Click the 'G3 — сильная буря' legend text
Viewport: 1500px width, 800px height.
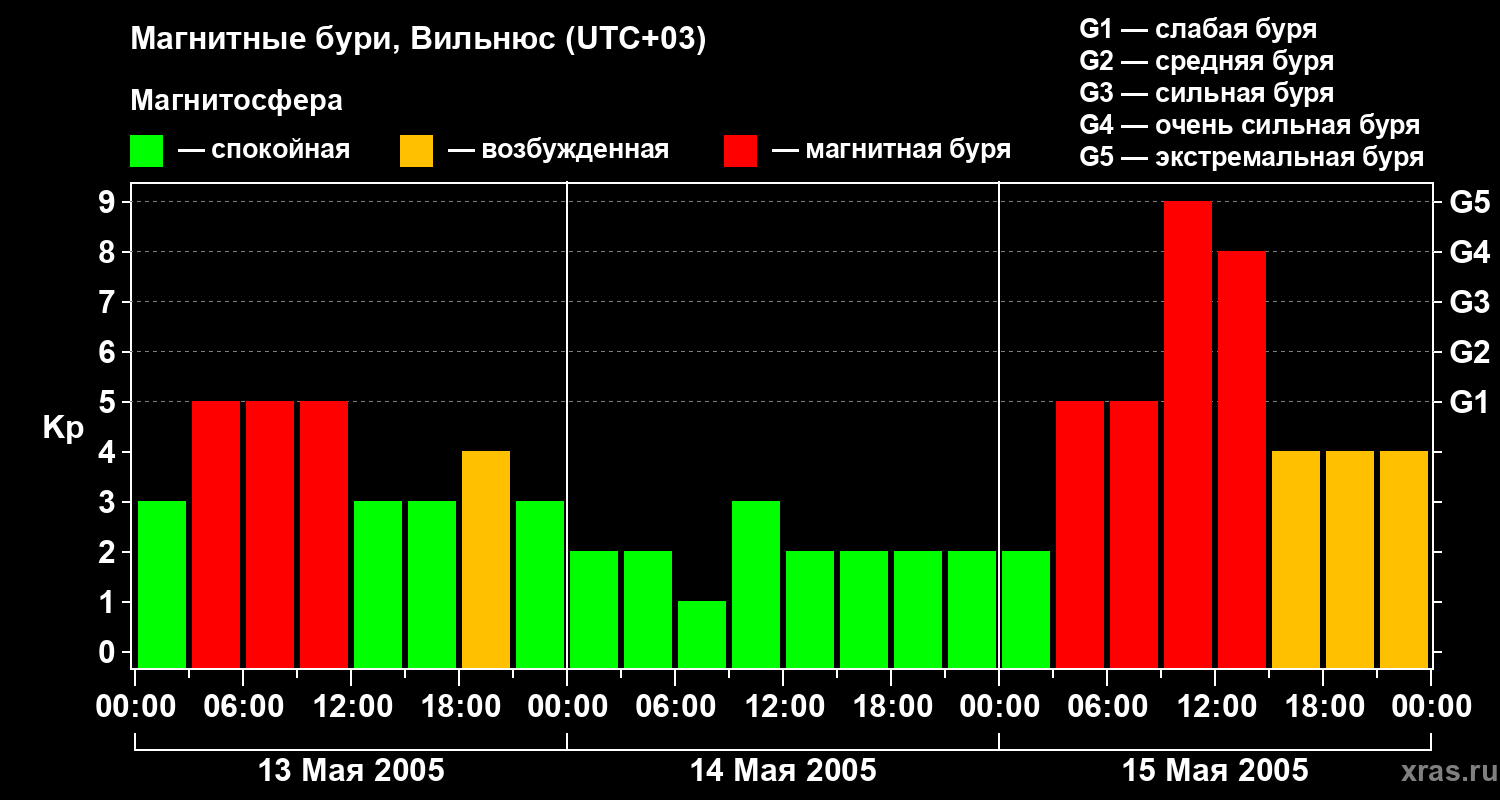1206,93
